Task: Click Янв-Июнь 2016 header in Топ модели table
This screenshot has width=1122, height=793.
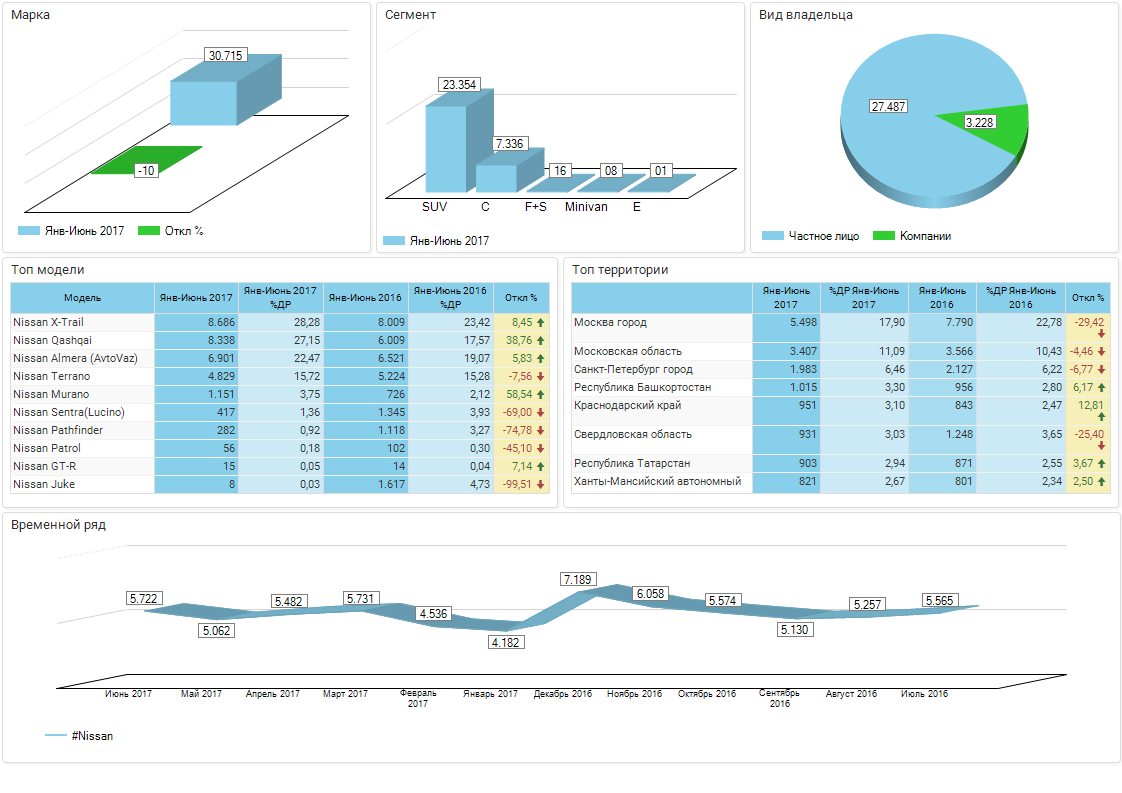Action: pos(365,298)
